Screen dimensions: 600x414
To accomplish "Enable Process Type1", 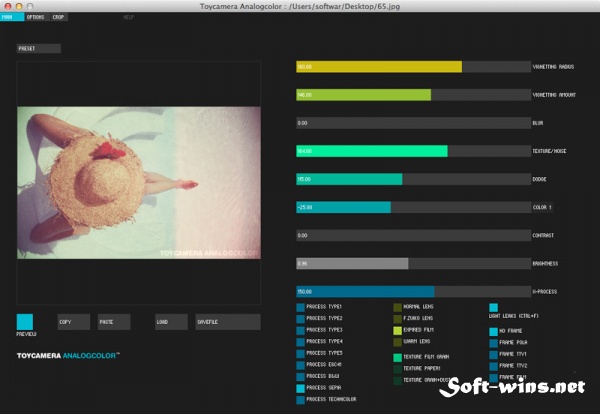I will point(300,307).
